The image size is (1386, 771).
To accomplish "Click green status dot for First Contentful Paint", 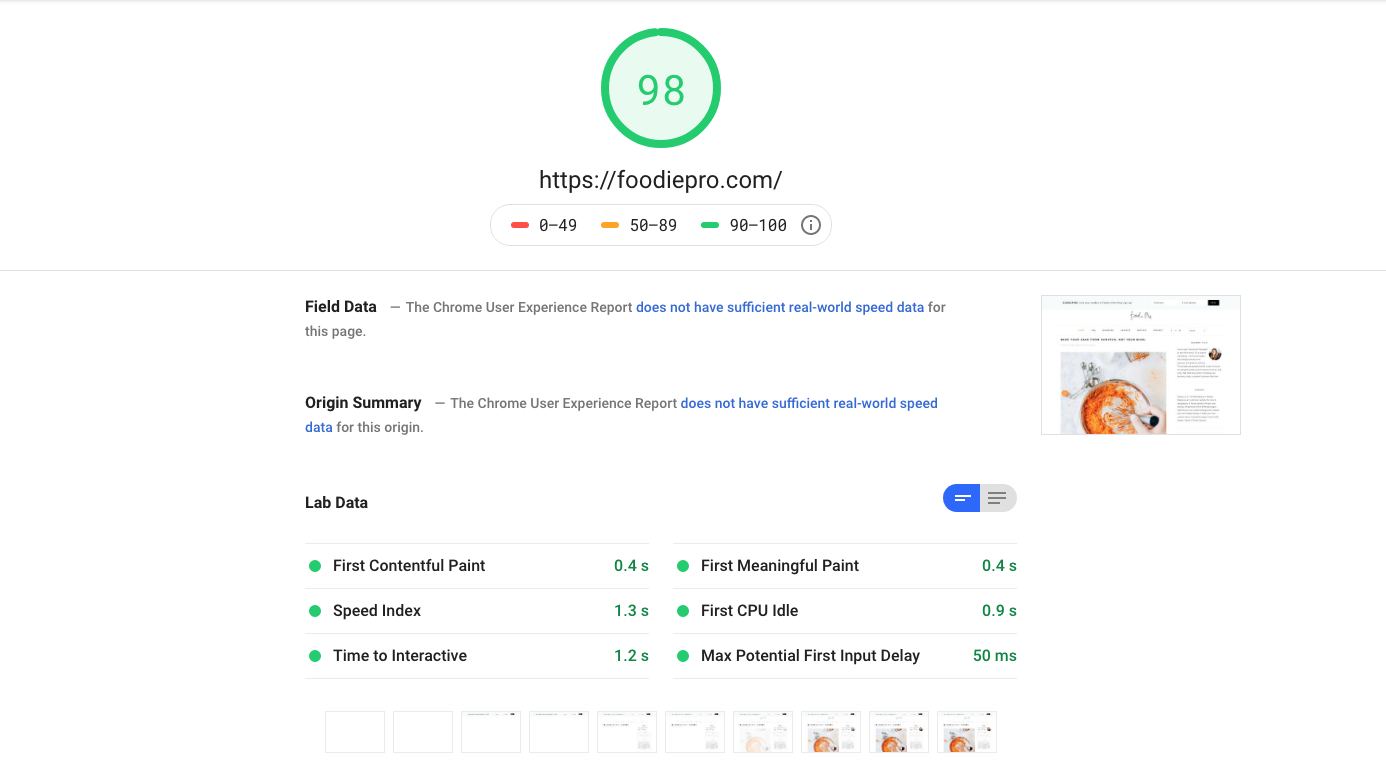I will pos(315,566).
